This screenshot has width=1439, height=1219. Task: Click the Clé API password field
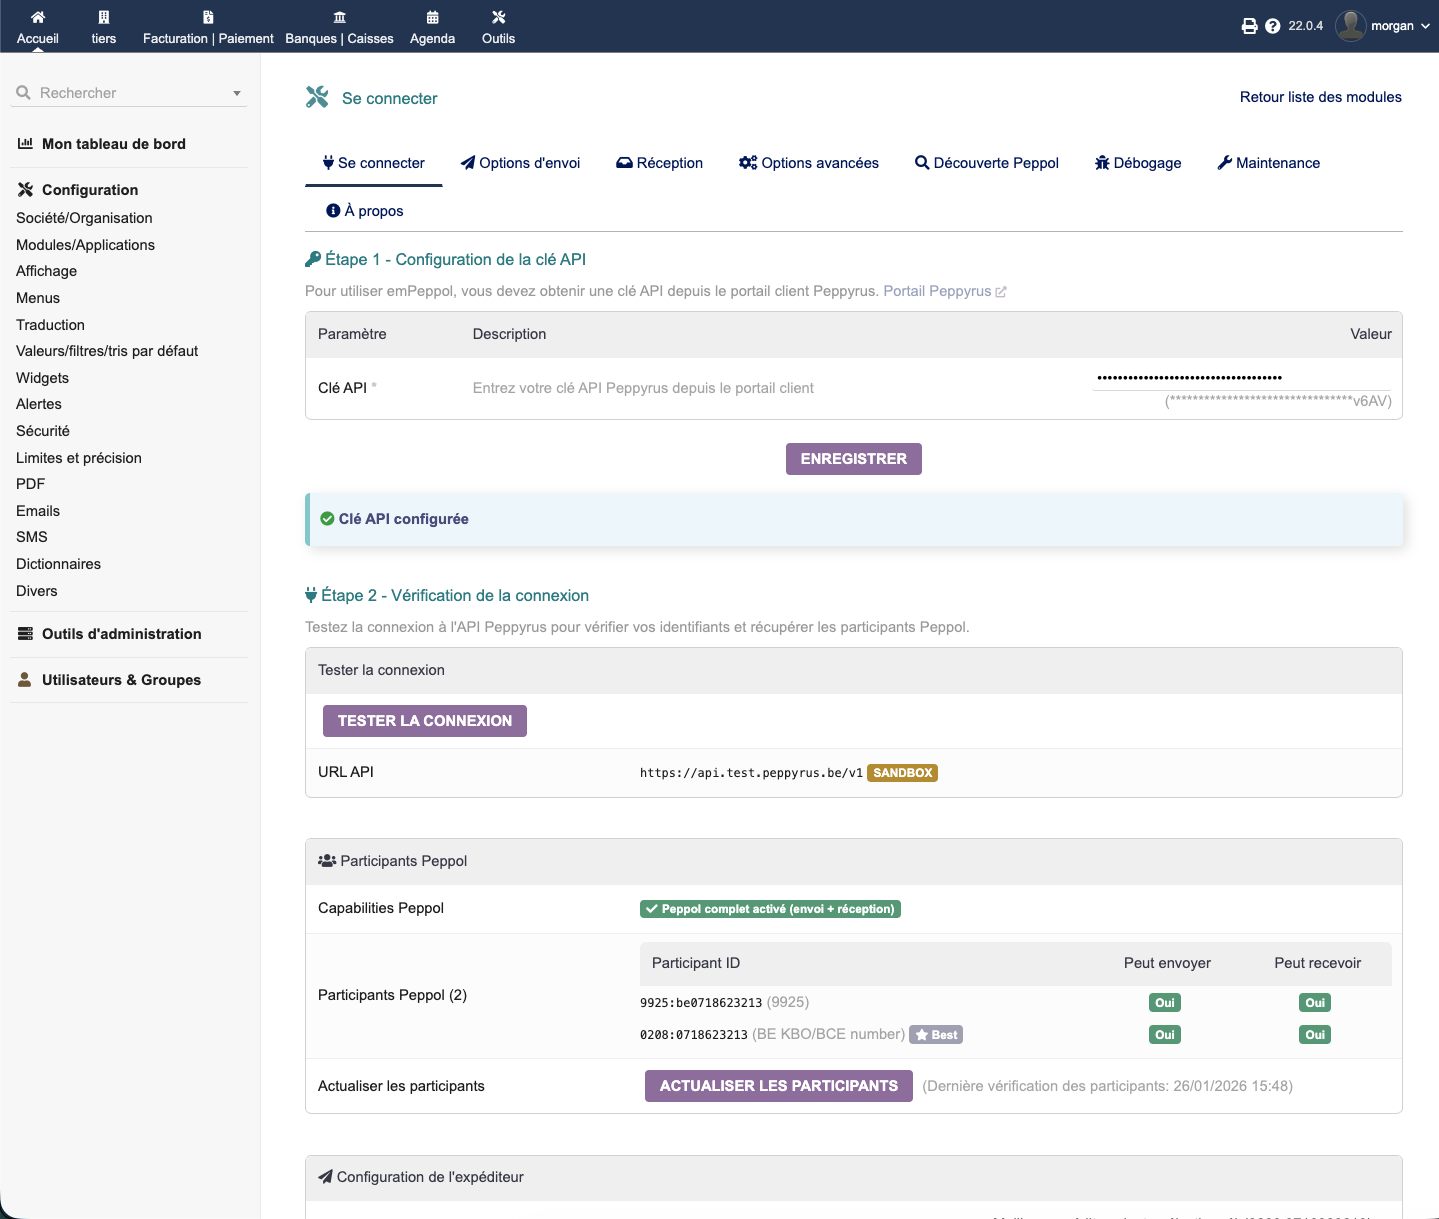tap(1240, 378)
